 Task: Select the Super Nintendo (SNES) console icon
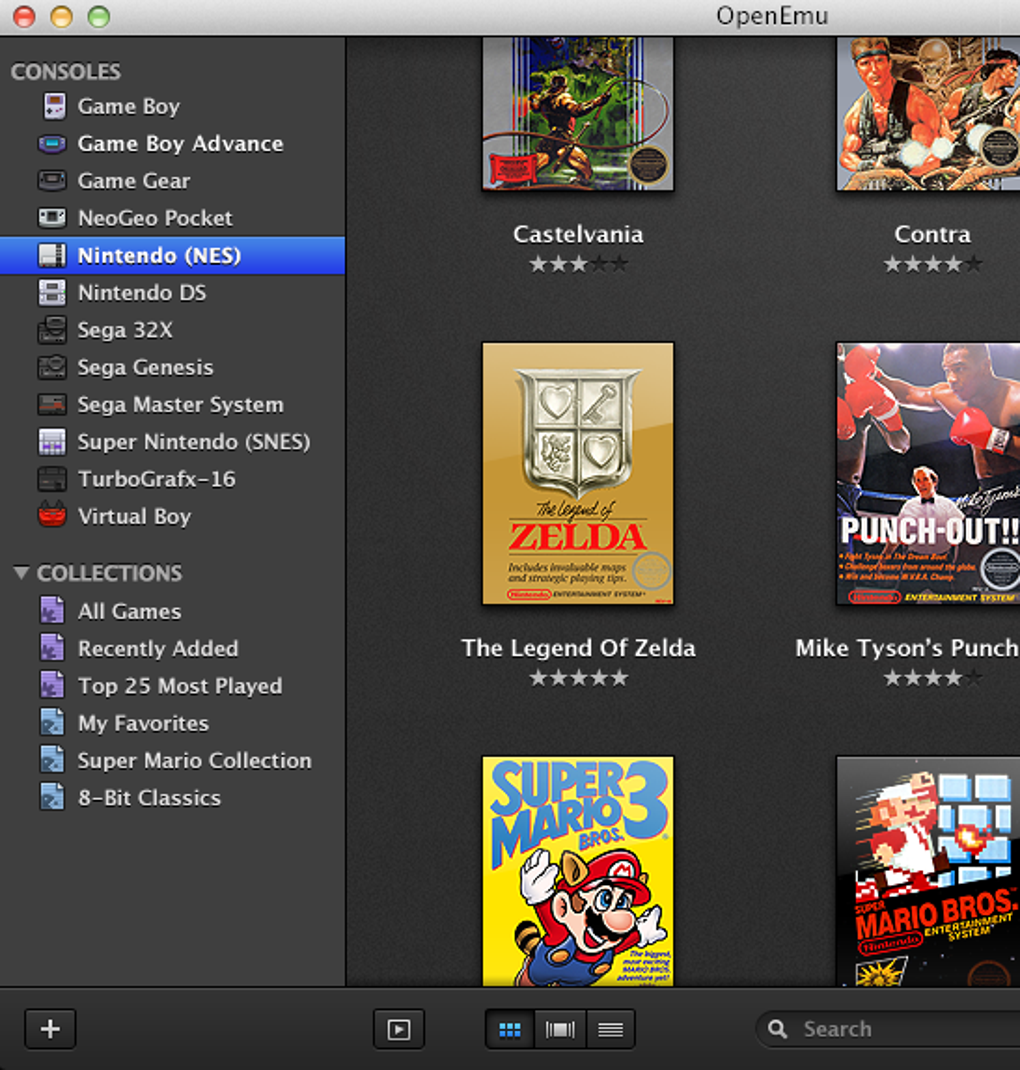52,442
